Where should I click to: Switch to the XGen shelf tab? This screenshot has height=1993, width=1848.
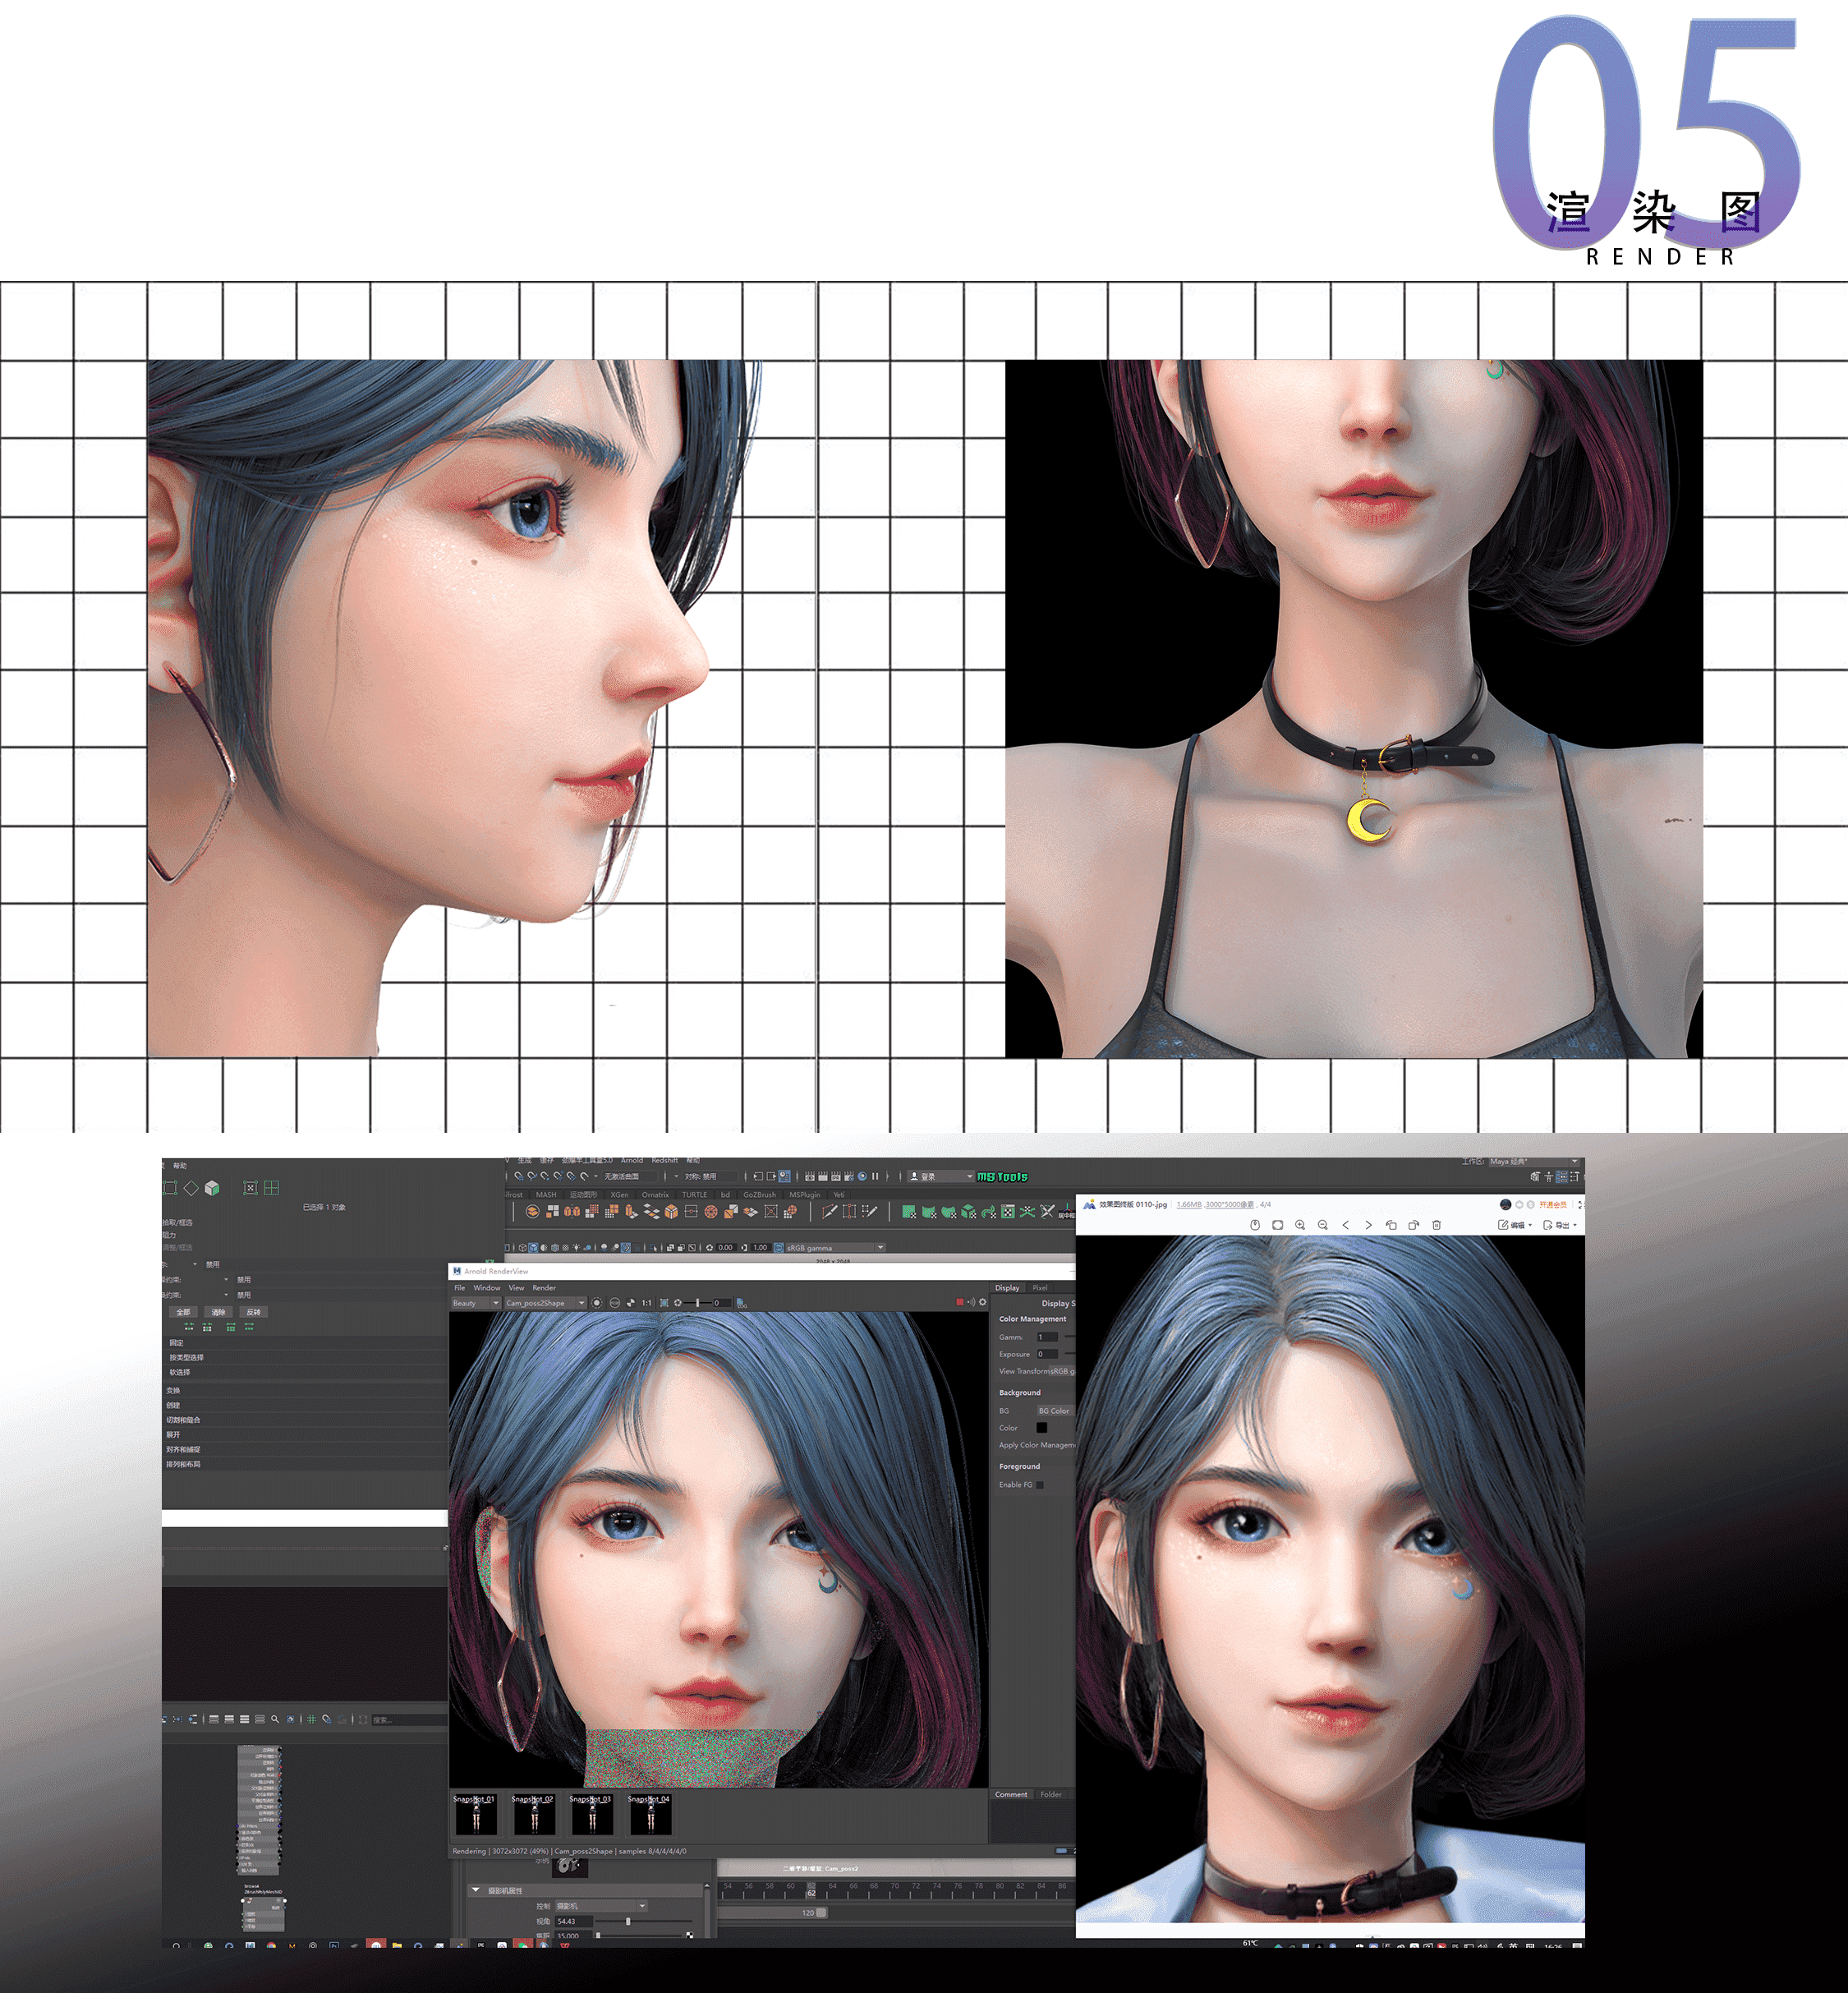coord(620,1194)
